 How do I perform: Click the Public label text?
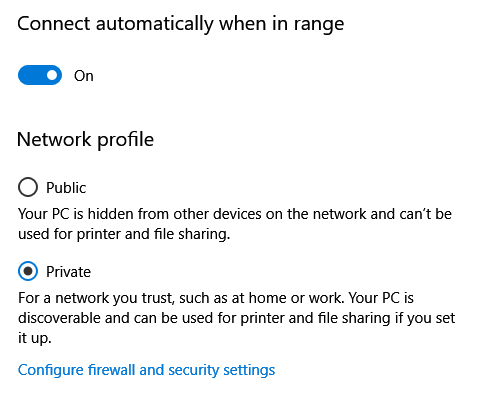click(66, 188)
